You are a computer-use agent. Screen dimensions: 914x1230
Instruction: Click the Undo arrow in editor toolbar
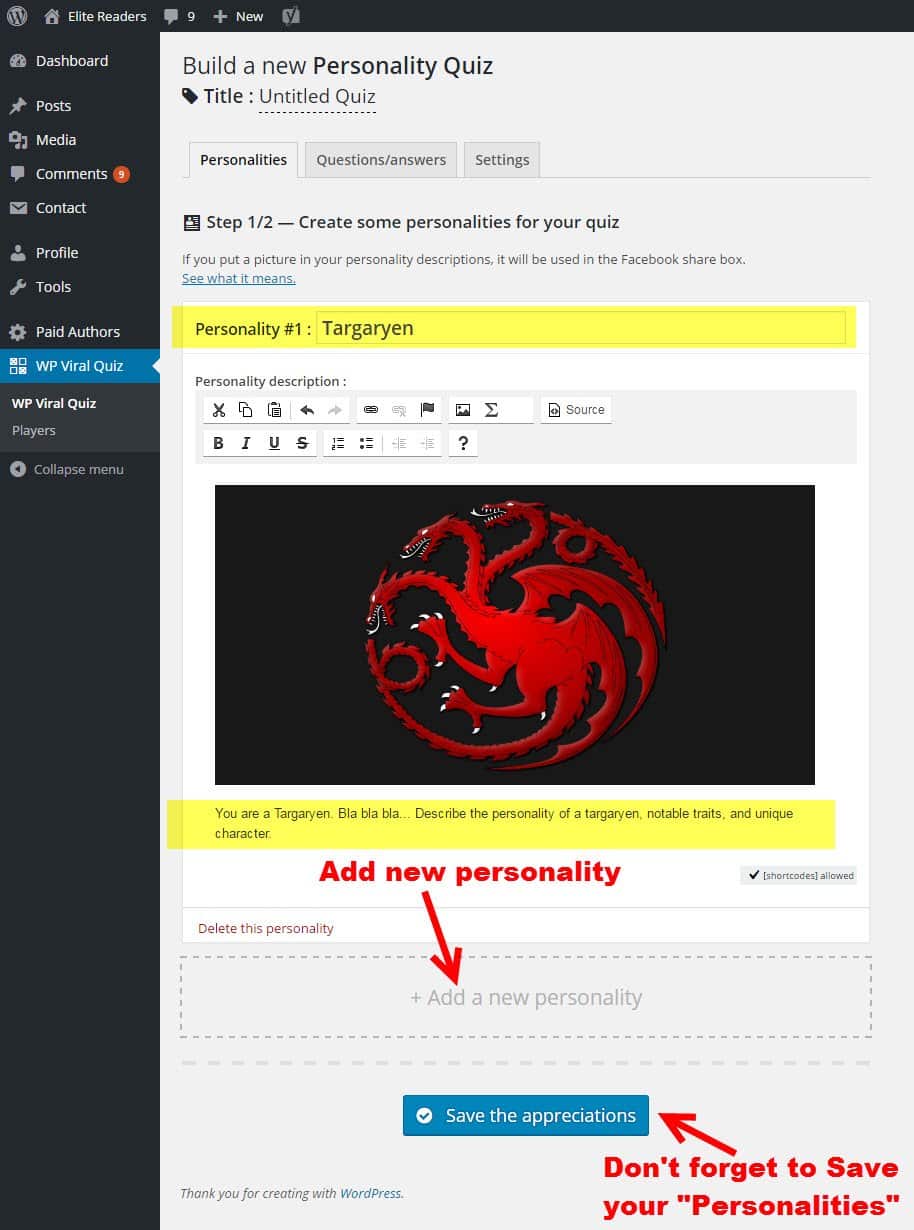coord(307,410)
